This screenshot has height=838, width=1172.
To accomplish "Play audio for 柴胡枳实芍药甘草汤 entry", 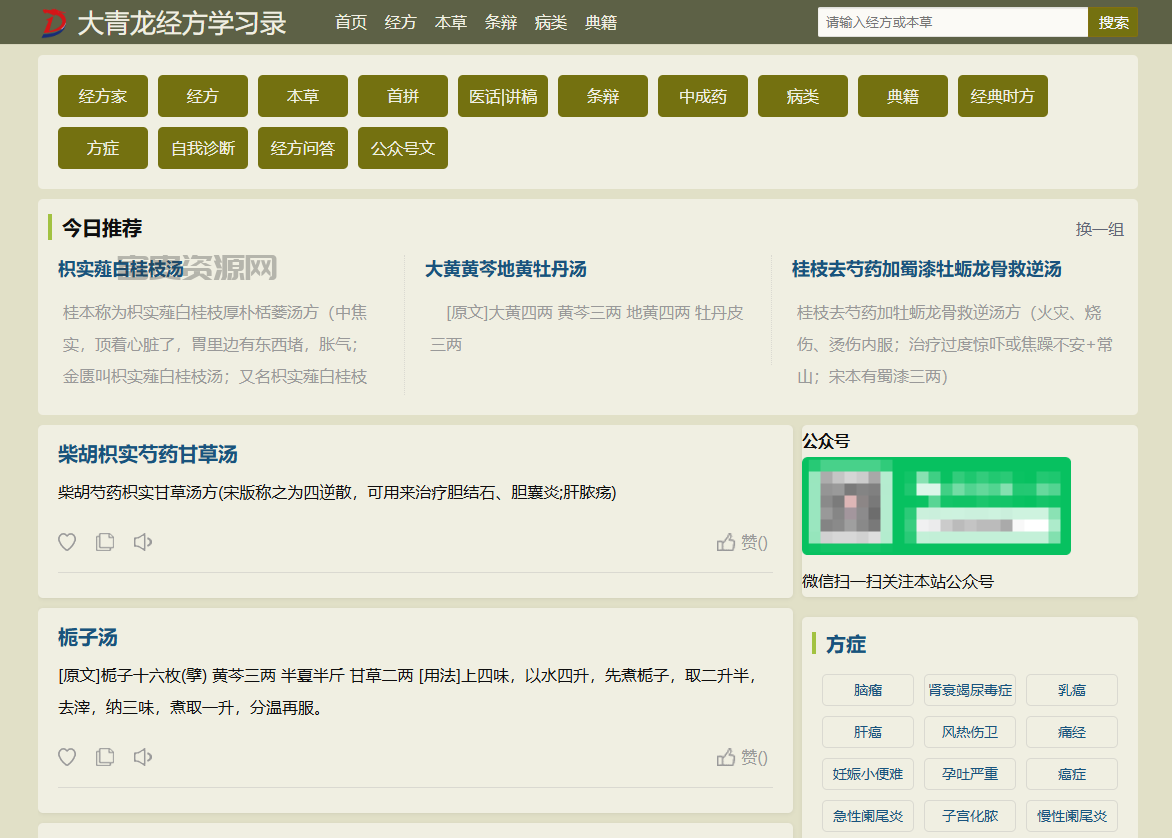I will 143,542.
